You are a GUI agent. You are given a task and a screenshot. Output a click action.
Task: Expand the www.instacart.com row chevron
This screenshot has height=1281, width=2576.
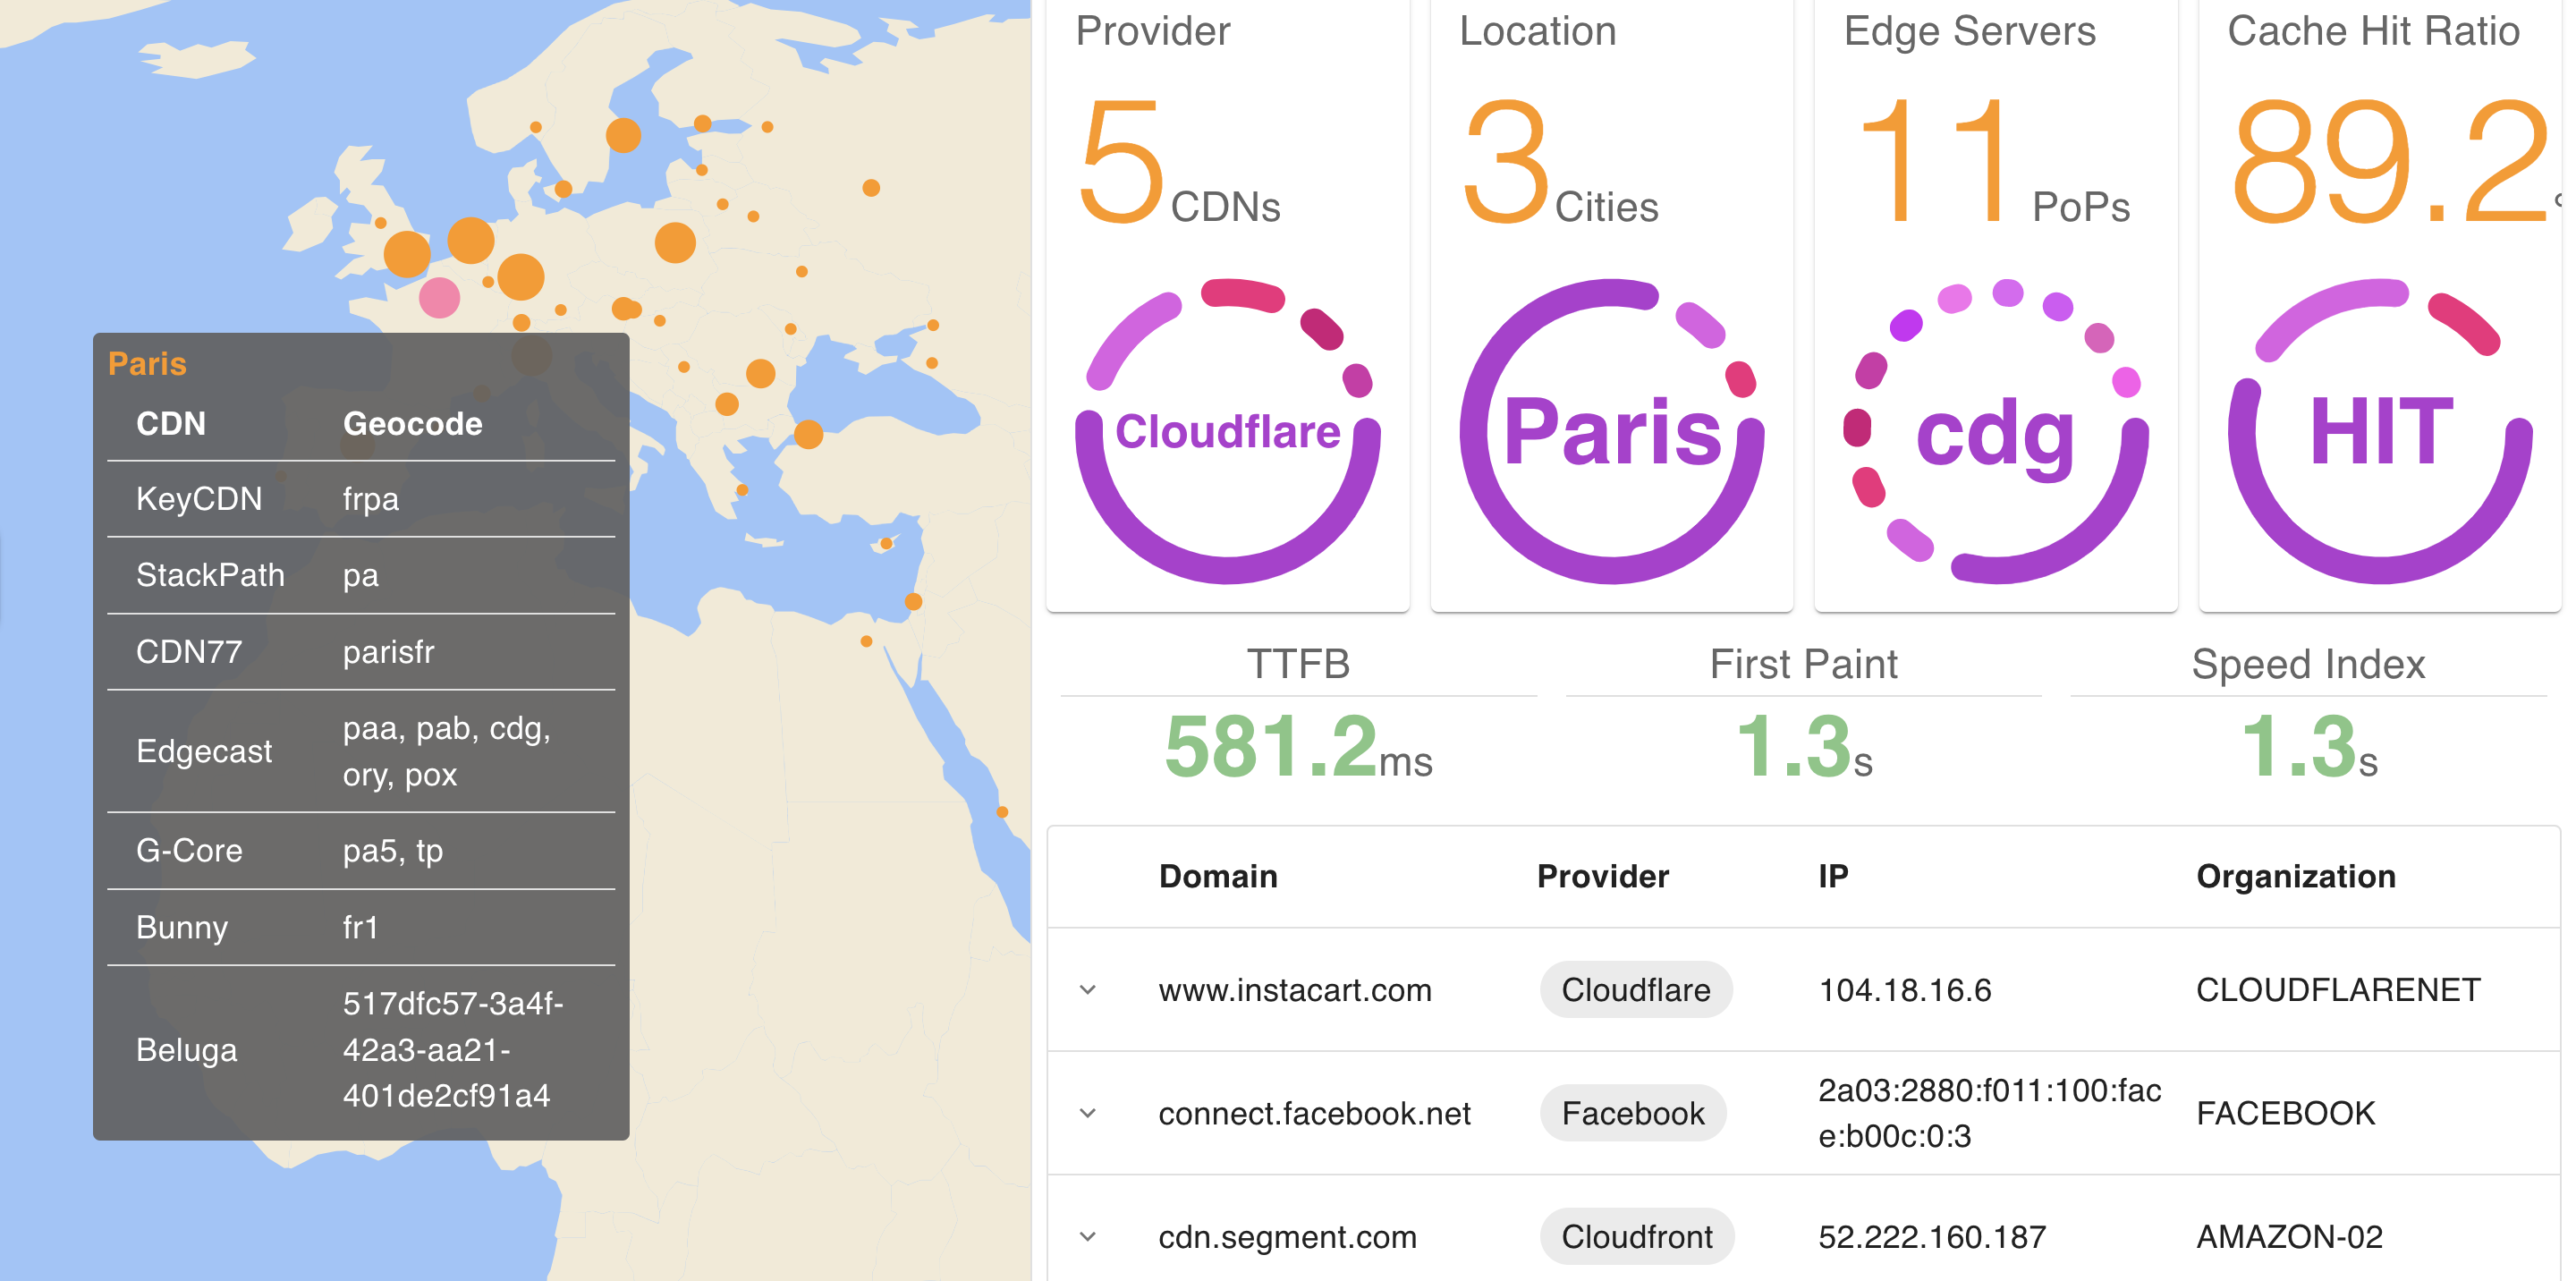pos(1088,990)
